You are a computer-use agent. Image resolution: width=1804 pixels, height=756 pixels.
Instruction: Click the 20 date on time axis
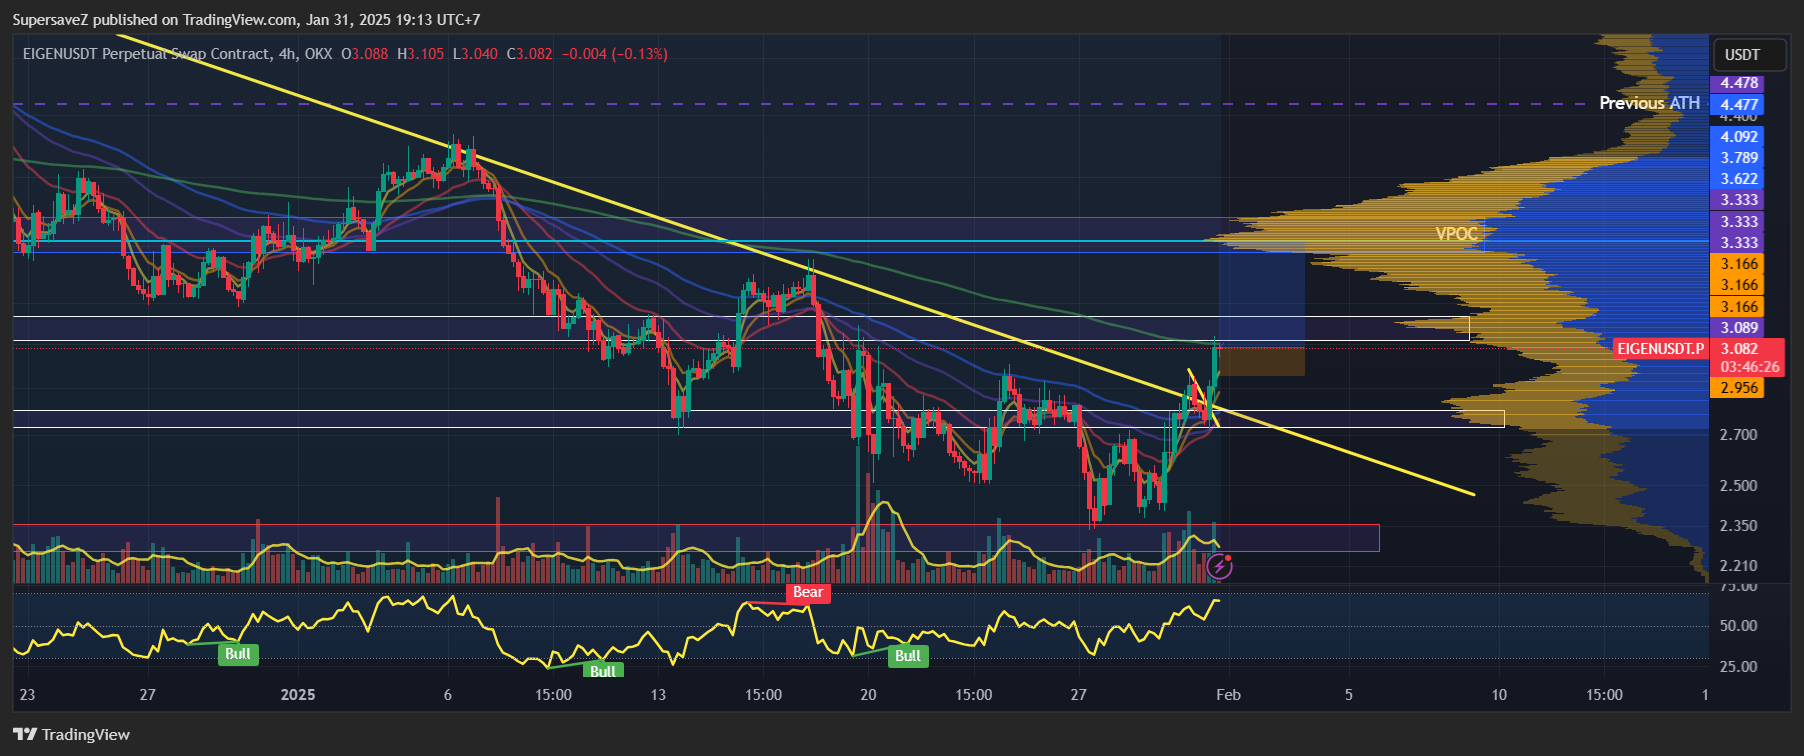(x=868, y=695)
